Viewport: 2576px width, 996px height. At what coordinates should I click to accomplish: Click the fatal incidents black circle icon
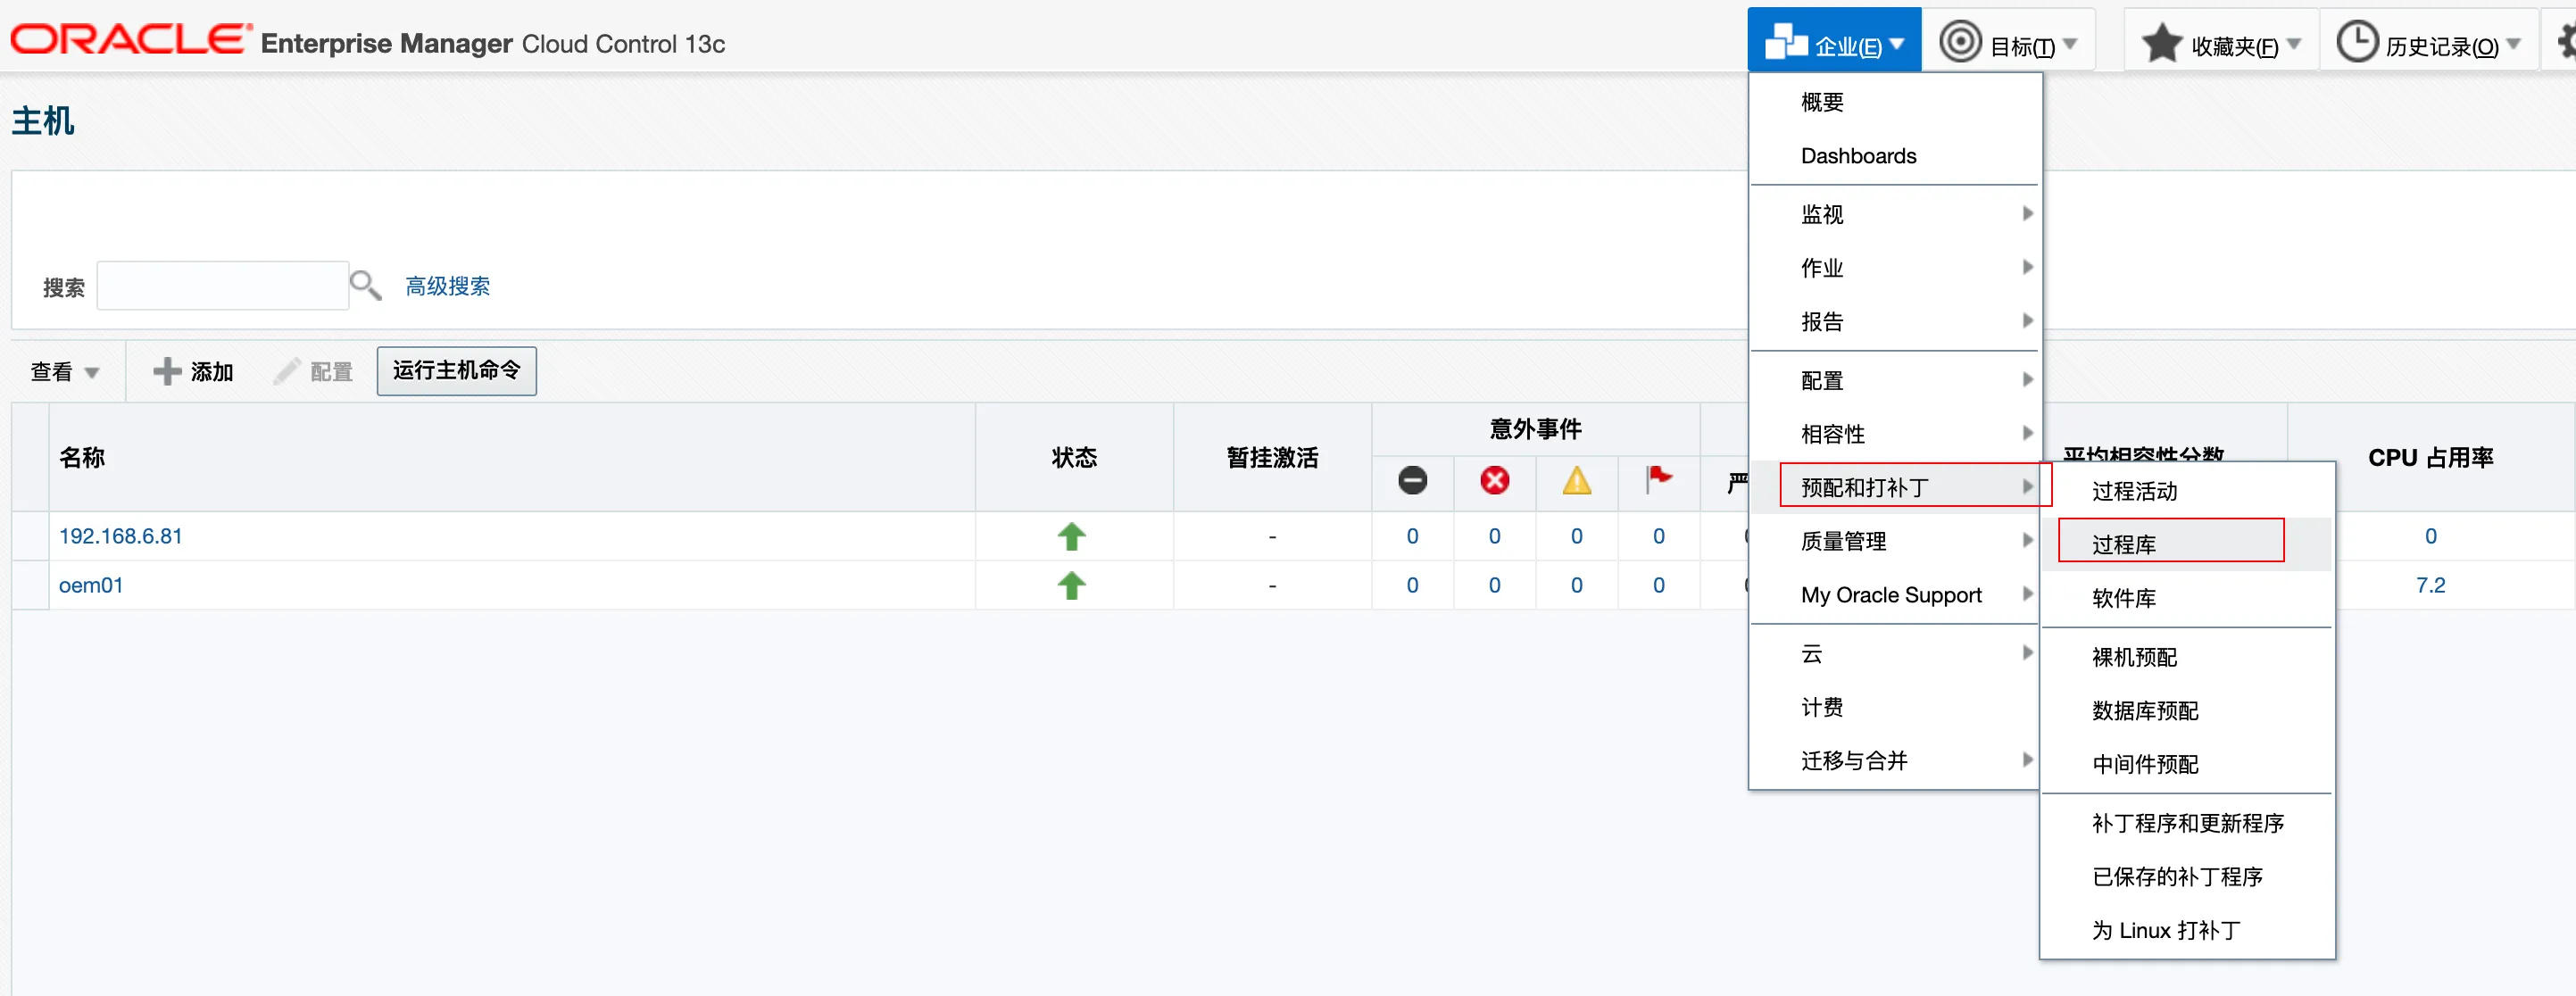coord(1412,480)
